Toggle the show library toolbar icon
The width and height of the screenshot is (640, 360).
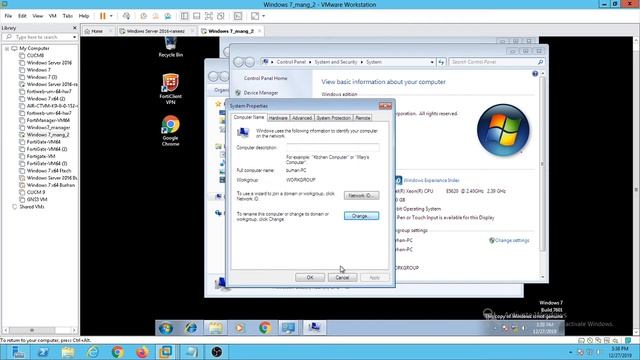[184, 16]
